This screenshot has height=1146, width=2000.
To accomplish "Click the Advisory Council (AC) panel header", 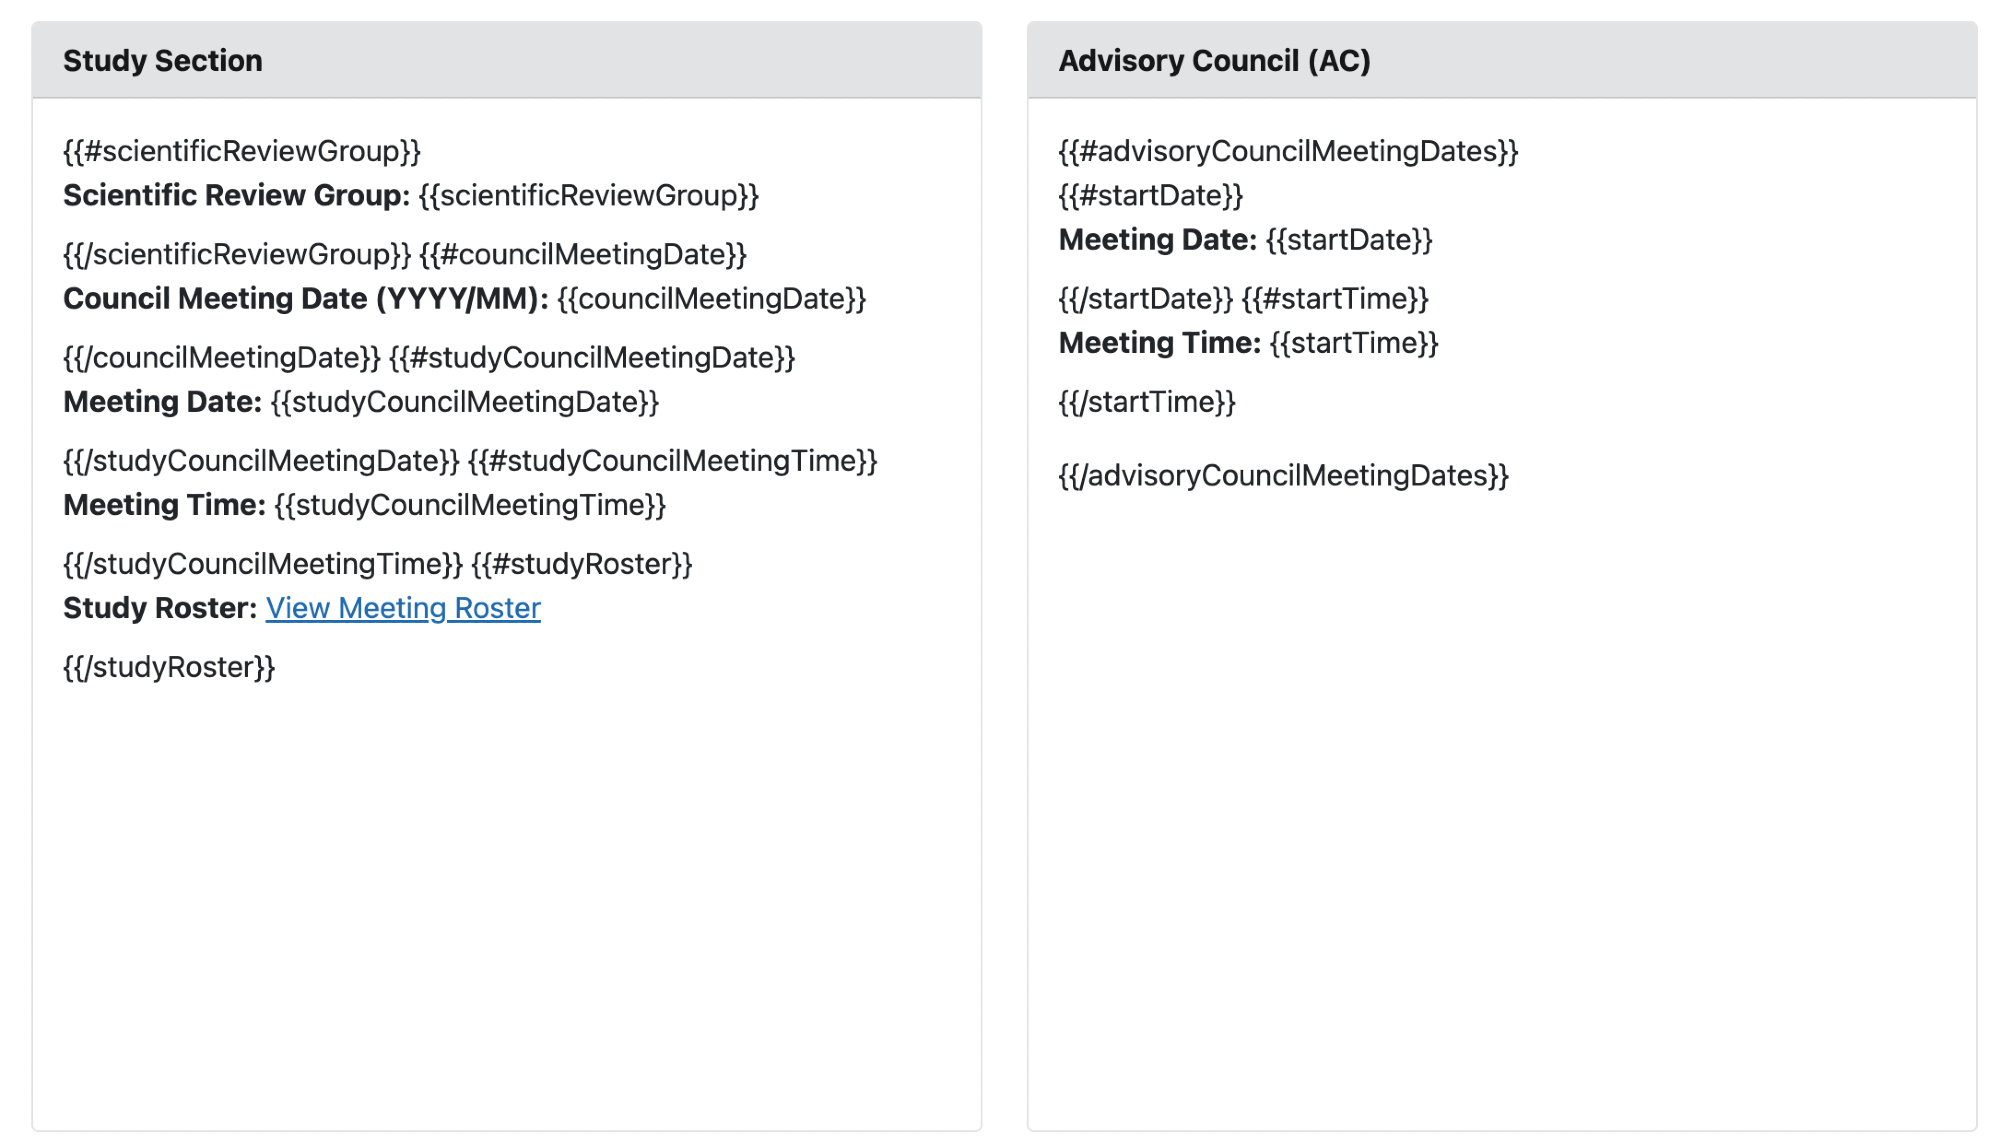I will 1214,61.
